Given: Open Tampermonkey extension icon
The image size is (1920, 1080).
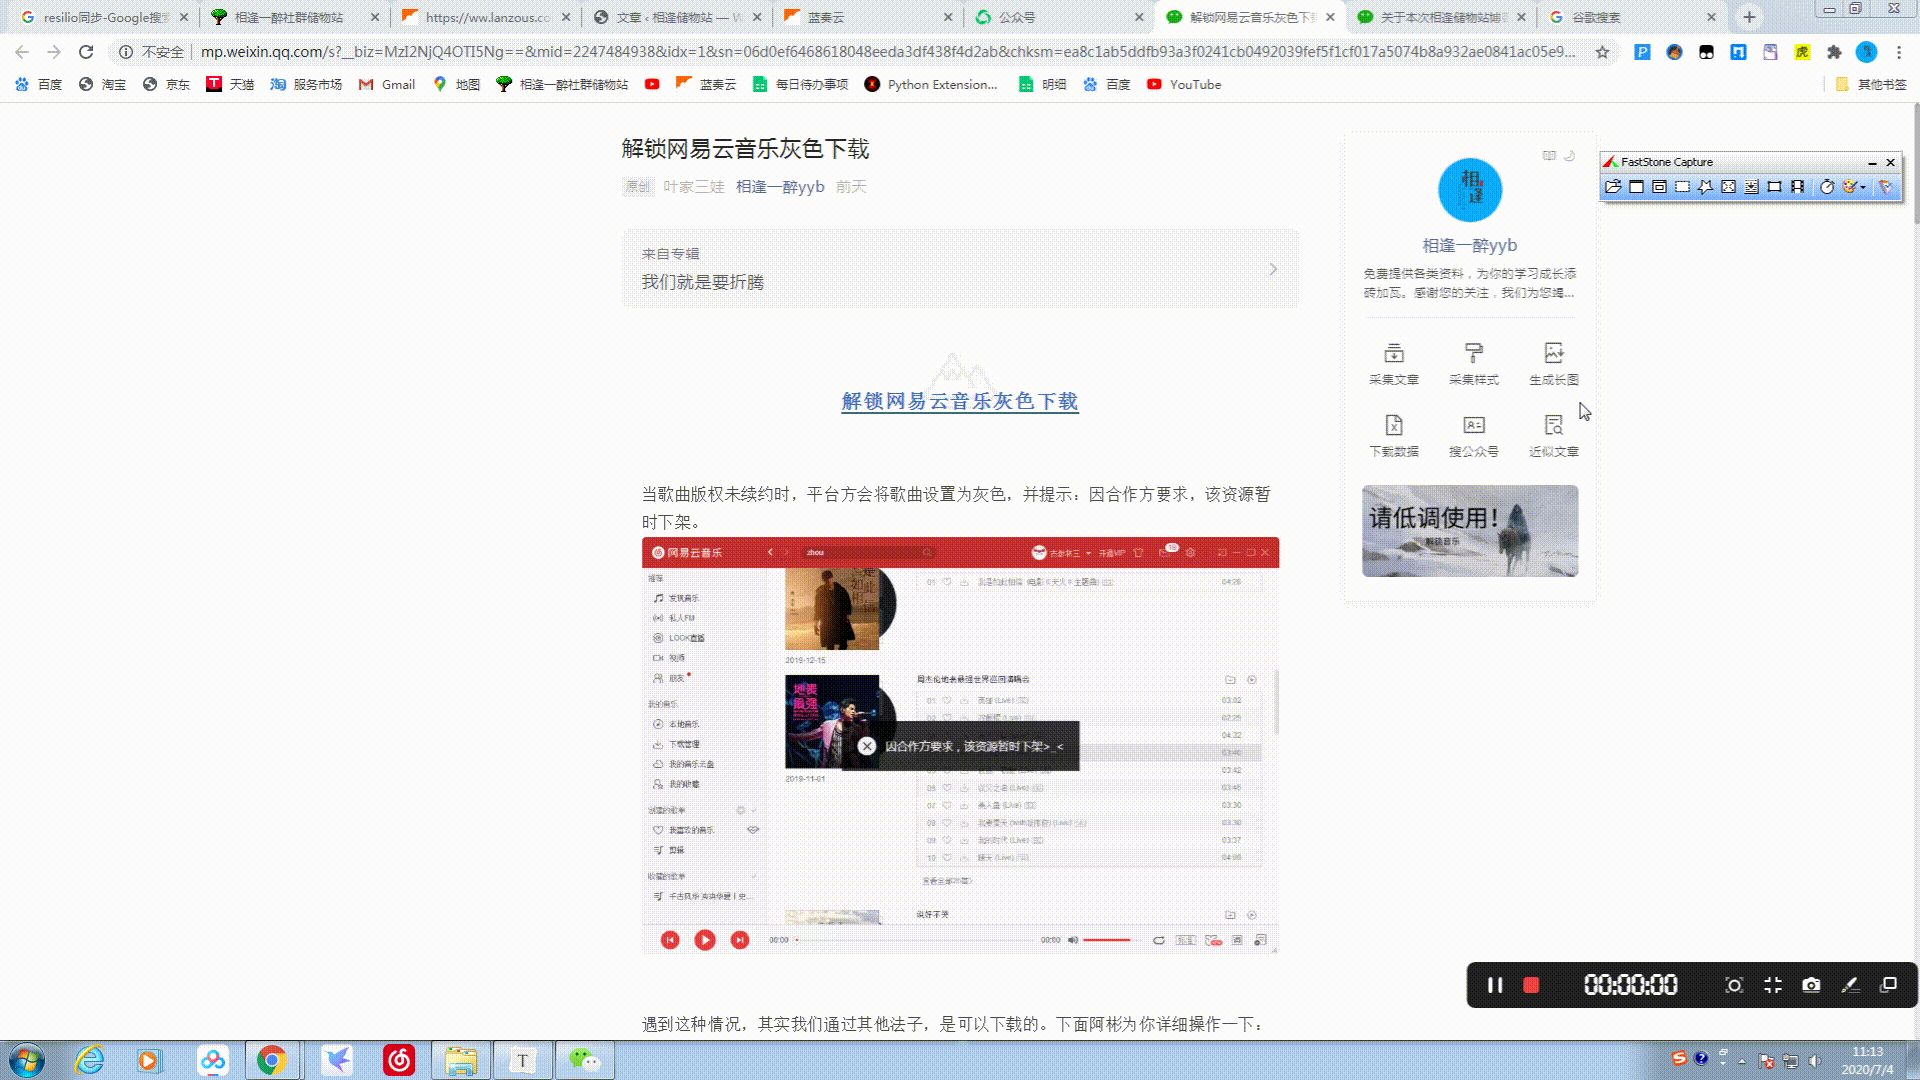Looking at the screenshot, I should pyautogui.click(x=1706, y=52).
